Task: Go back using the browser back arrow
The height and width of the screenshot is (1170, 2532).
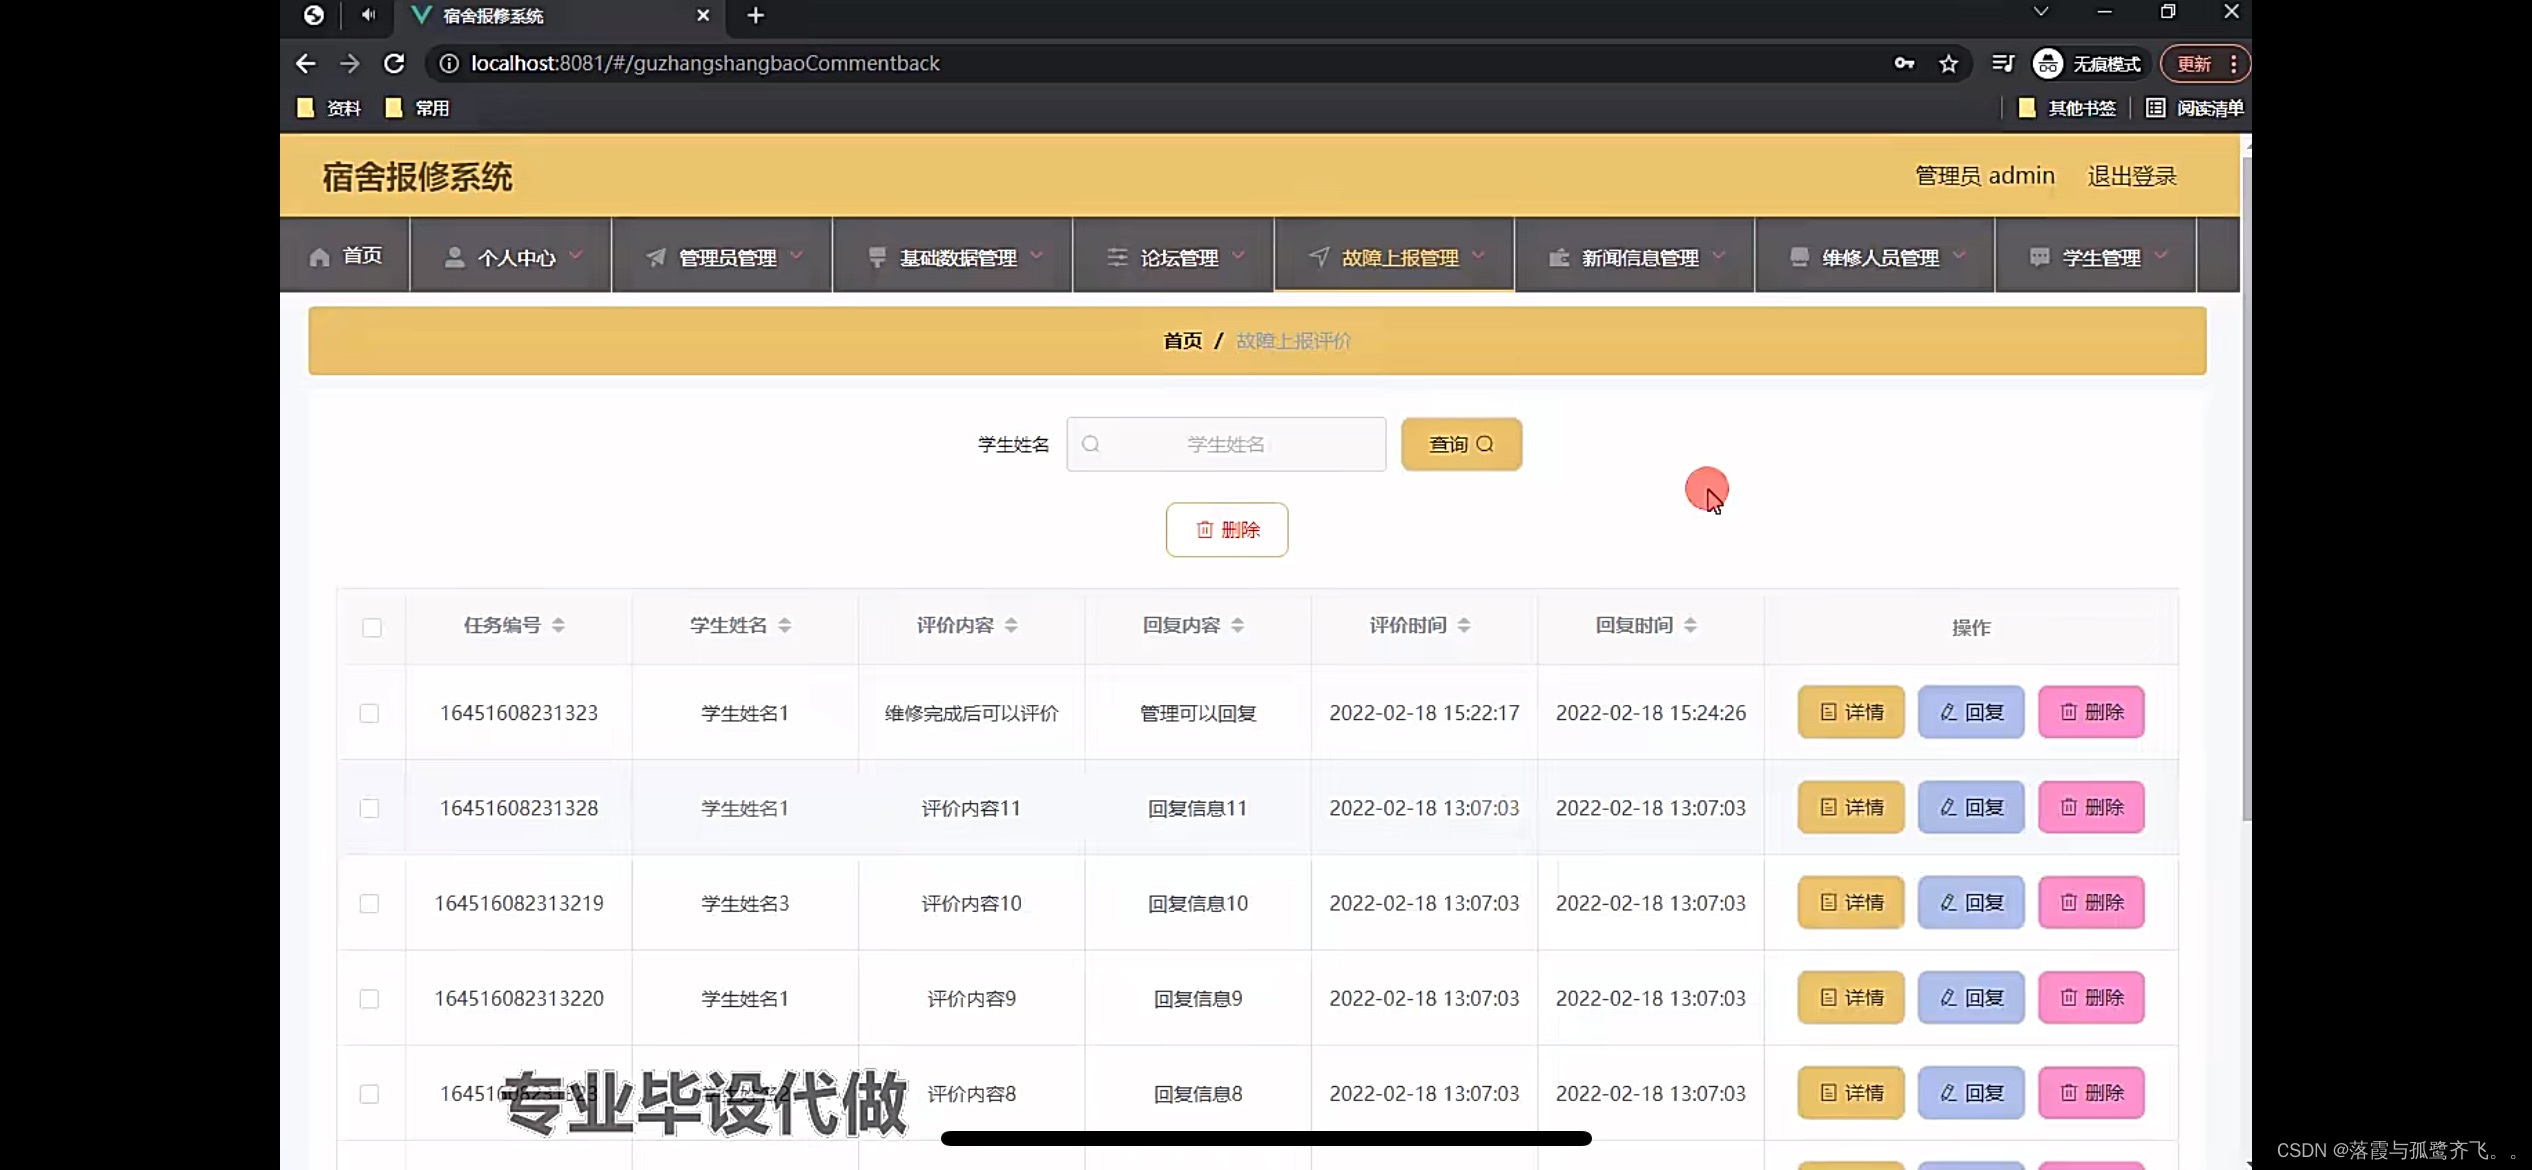Action: tap(306, 64)
